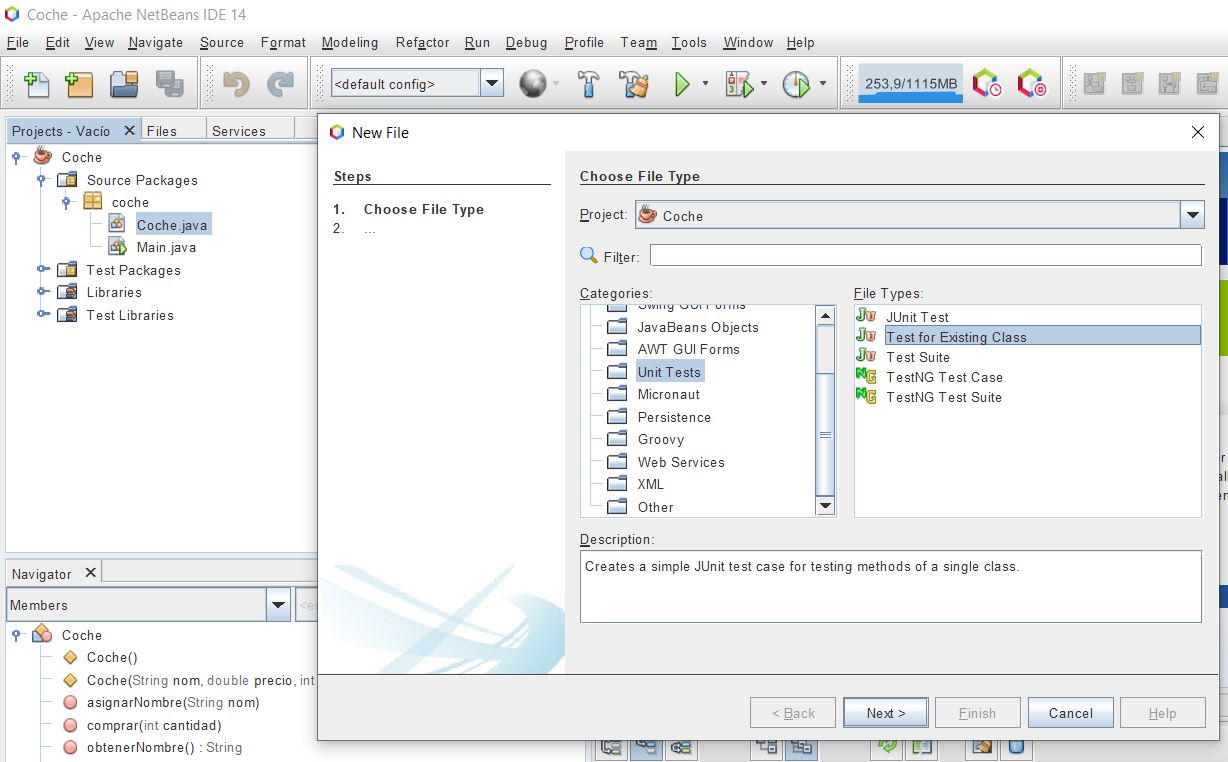
Task: Click the New Project toolbar icon
Action: [x=80, y=85]
